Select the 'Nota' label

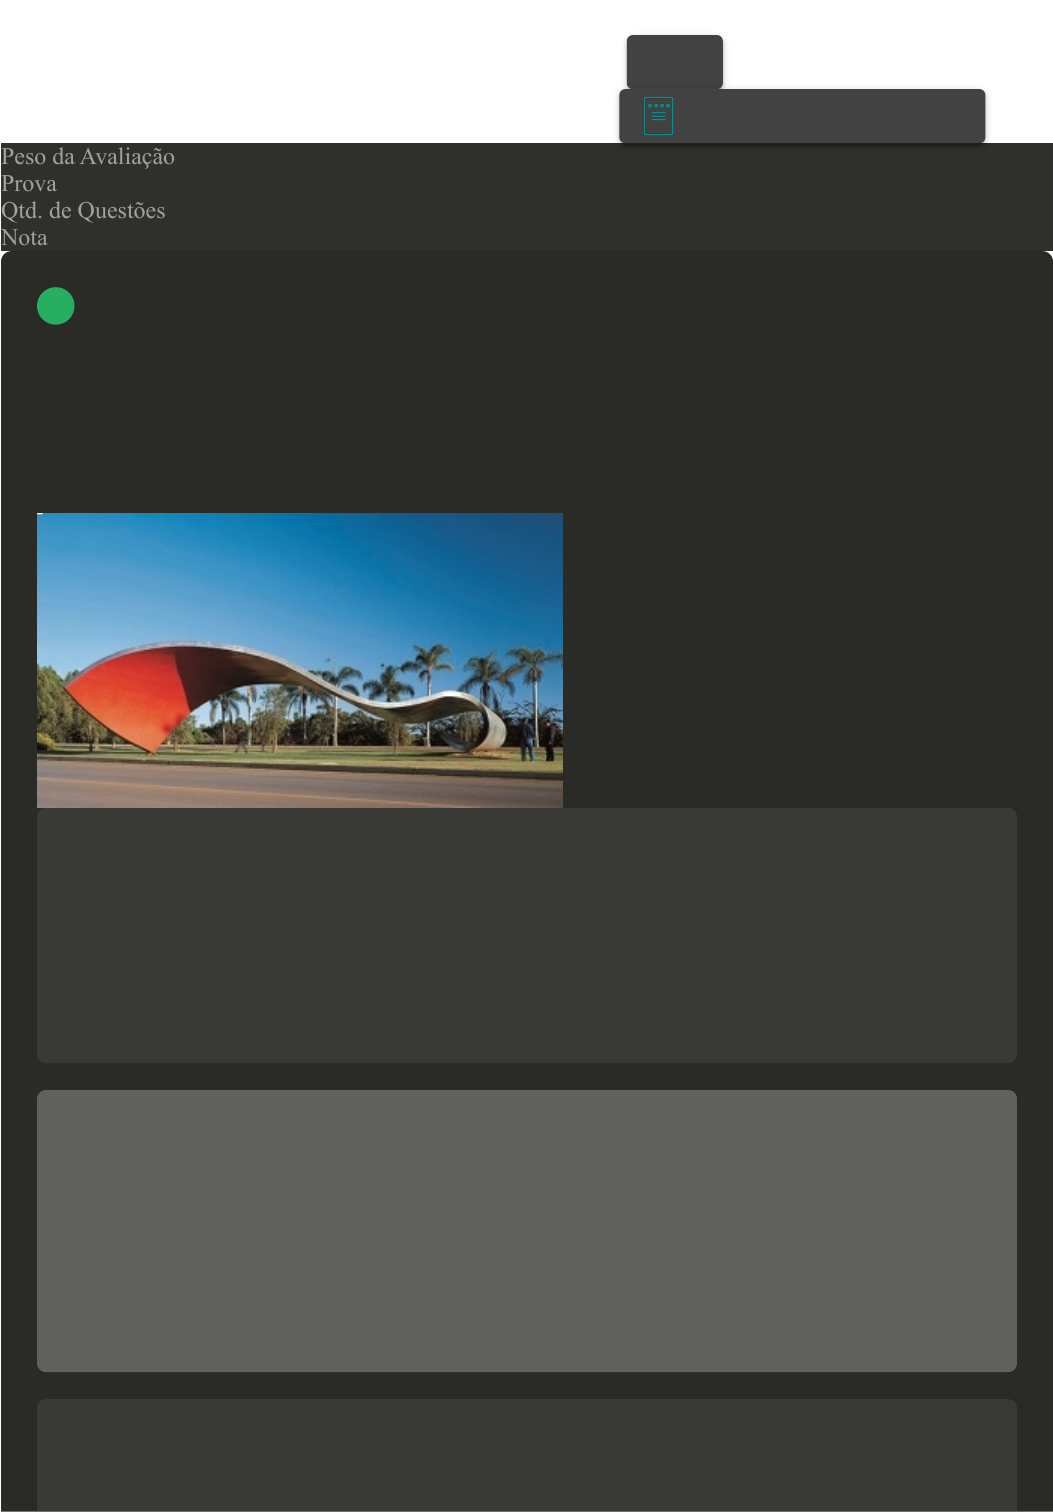pos(24,238)
